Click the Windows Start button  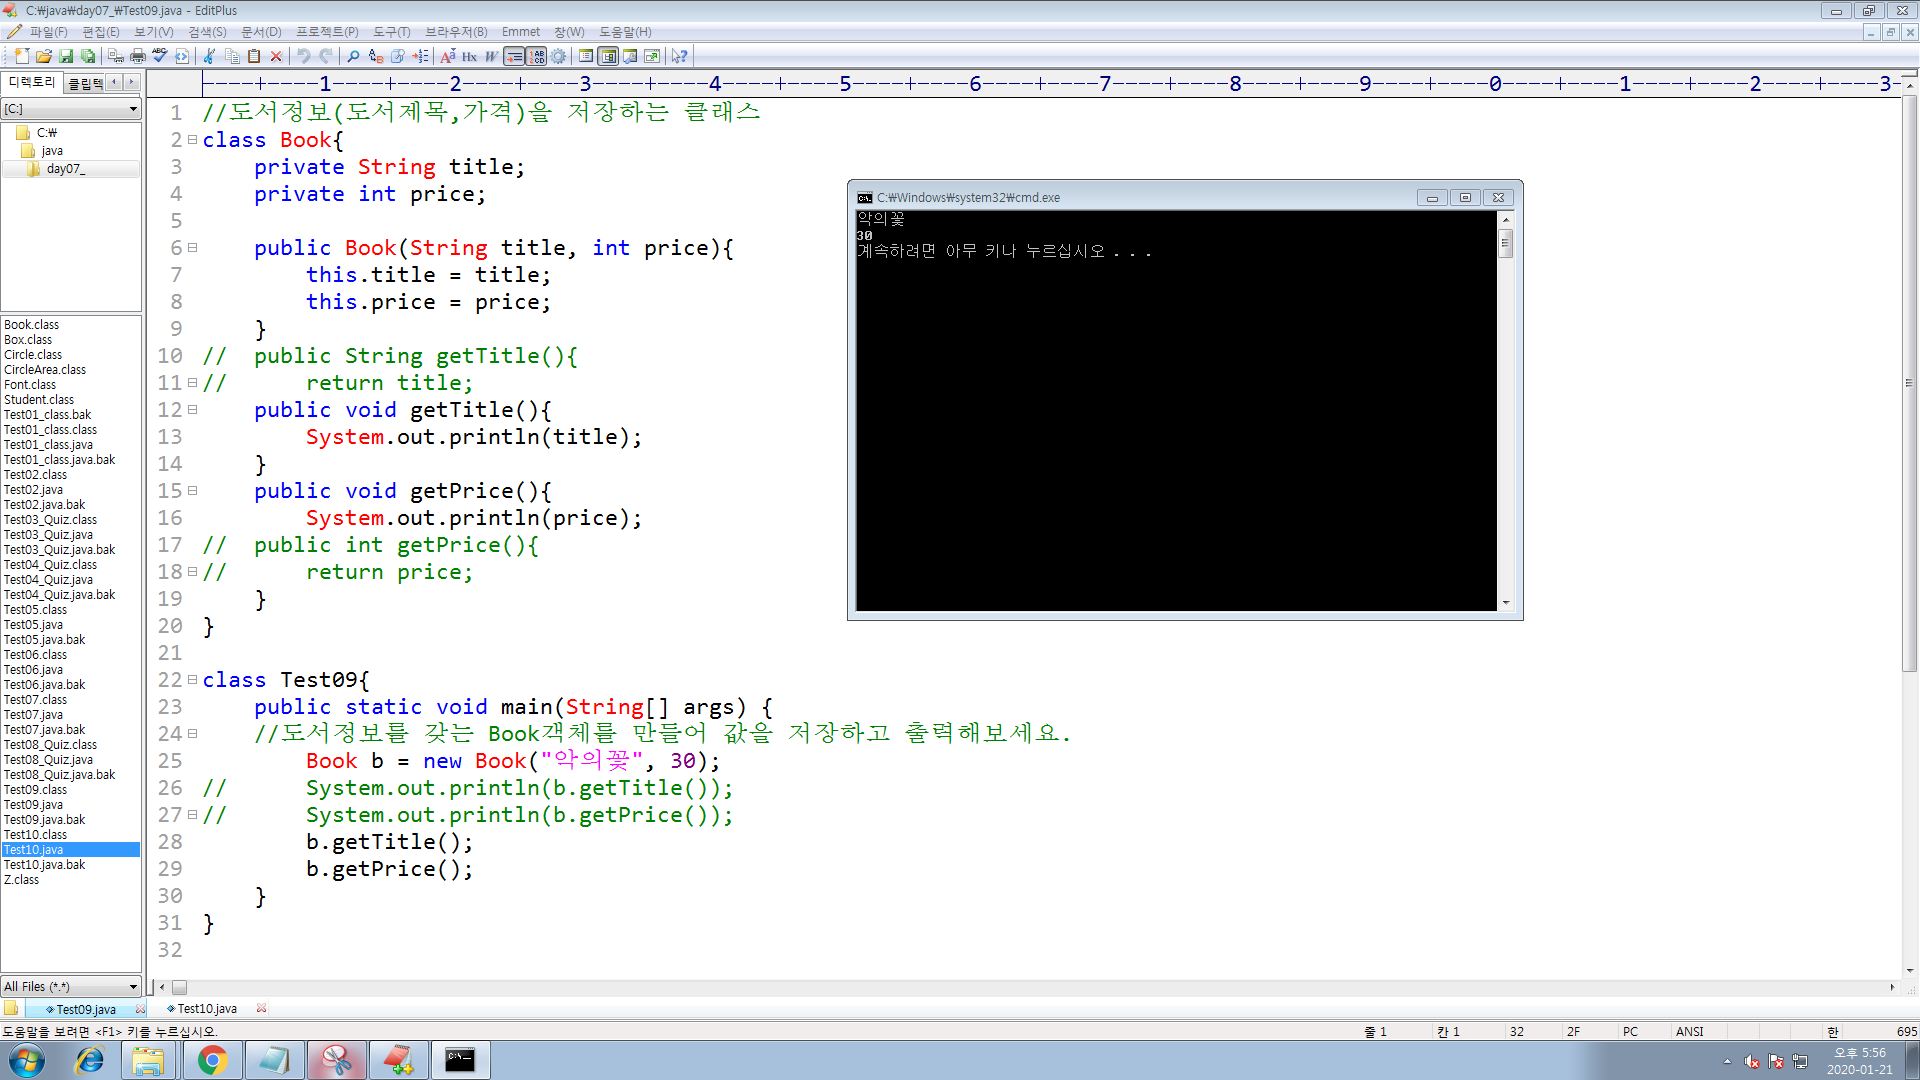(x=27, y=1060)
